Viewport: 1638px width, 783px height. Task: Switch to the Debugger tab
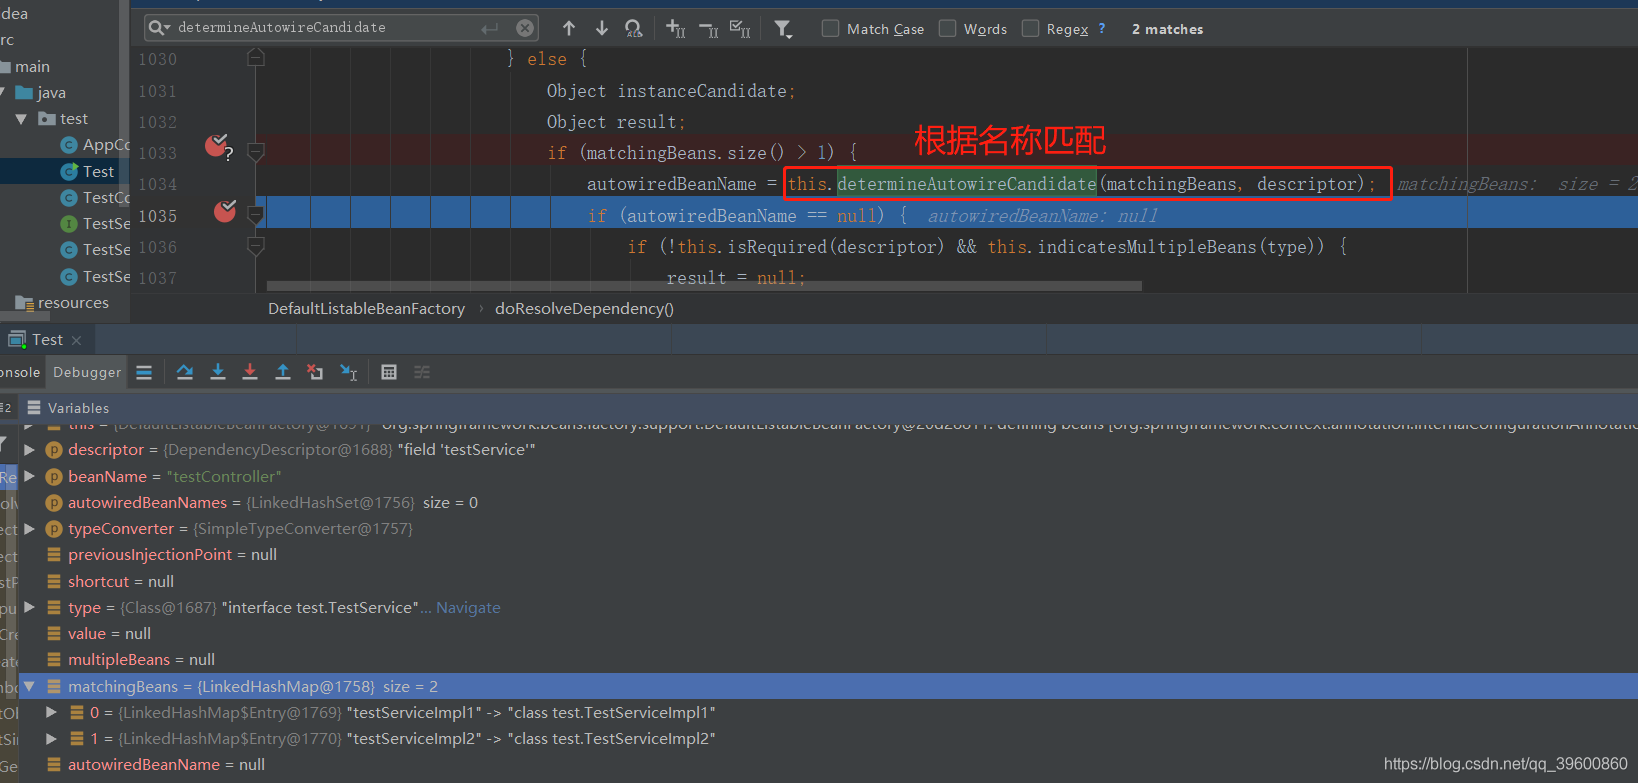tap(87, 372)
